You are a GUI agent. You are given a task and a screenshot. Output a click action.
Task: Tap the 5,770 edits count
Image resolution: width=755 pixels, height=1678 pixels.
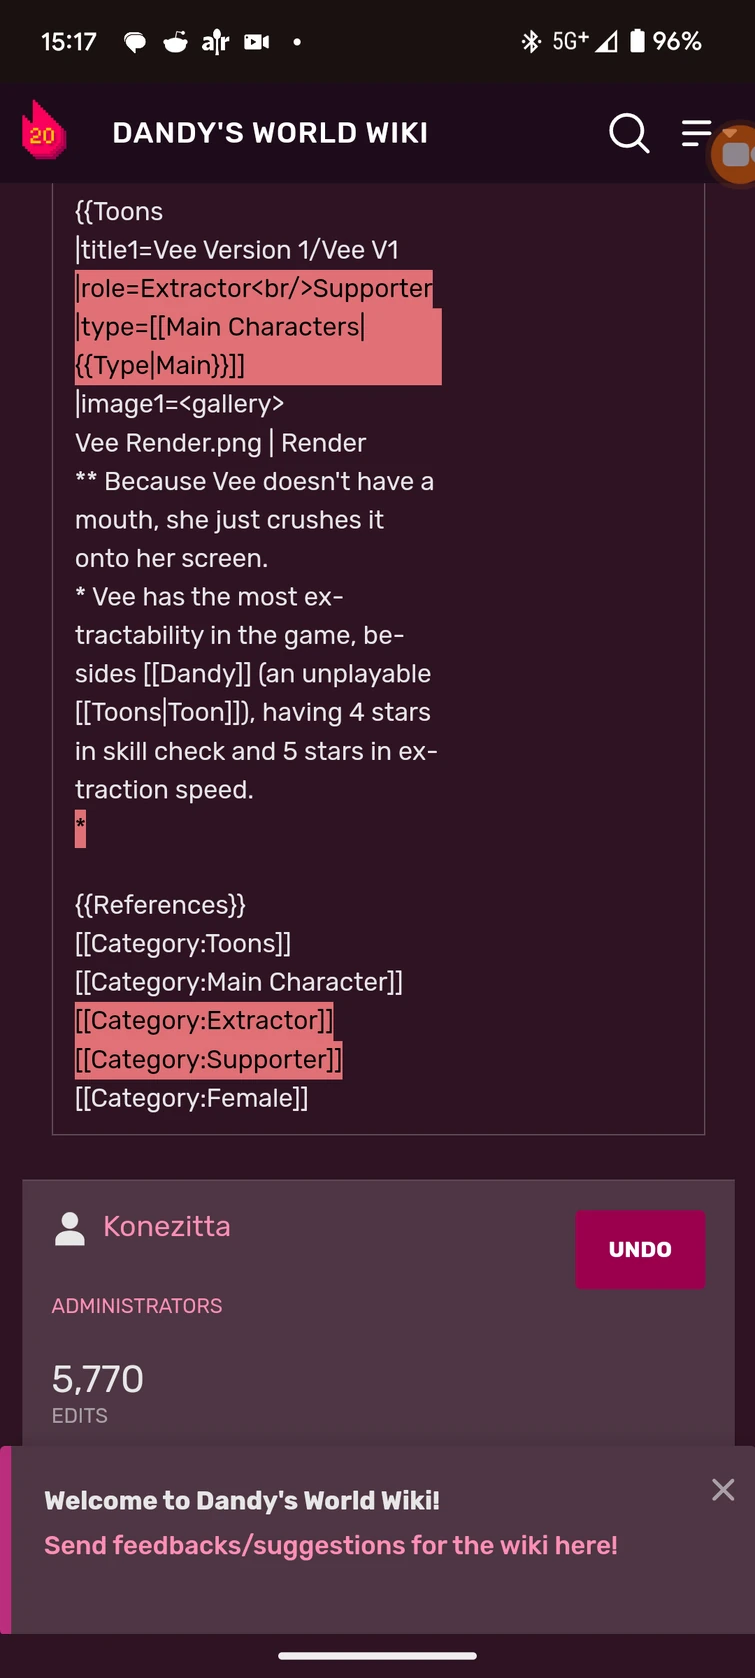(98, 1379)
